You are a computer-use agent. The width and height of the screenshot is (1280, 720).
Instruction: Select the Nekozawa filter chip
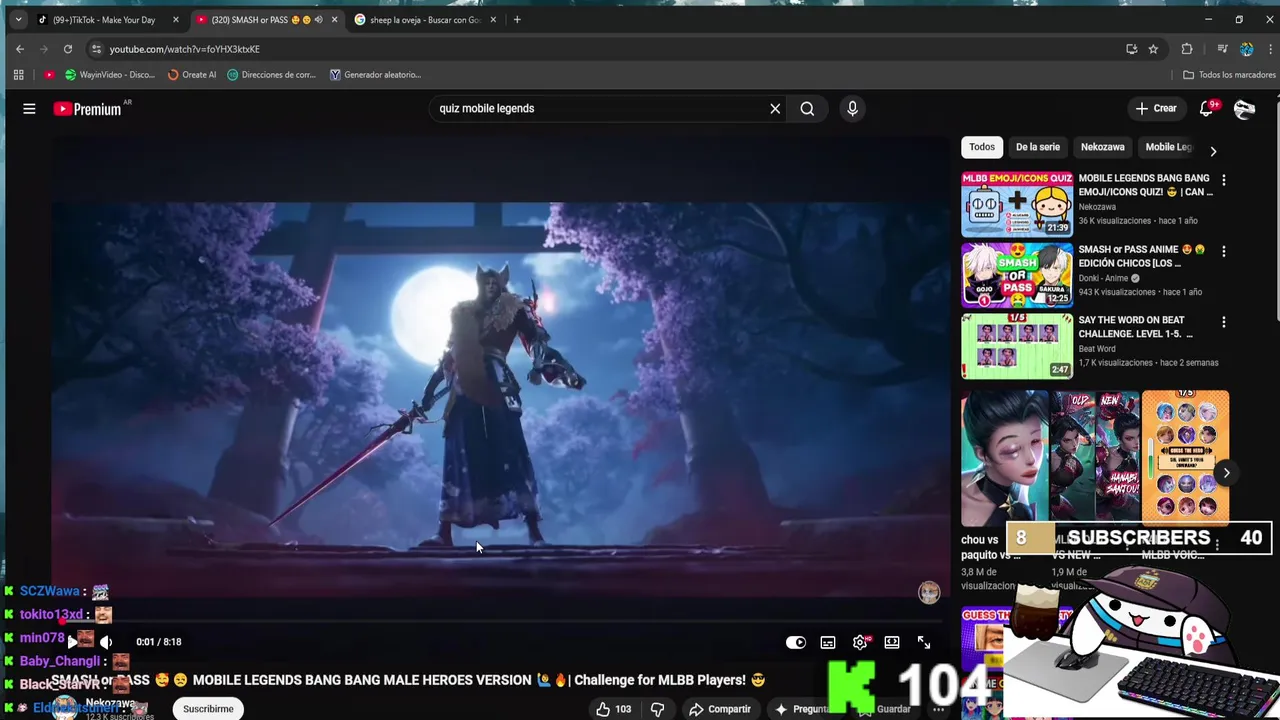(1102, 147)
